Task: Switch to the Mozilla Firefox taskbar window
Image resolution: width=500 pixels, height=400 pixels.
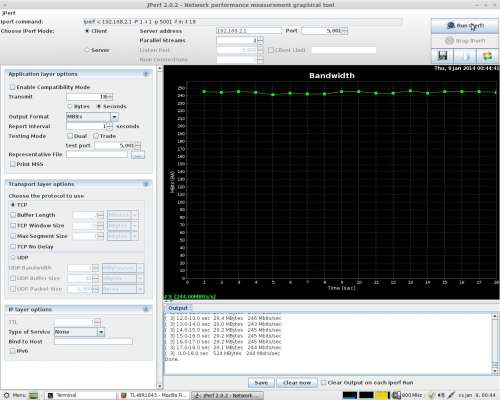Action: pyautogui.click(x=153, y=395)
